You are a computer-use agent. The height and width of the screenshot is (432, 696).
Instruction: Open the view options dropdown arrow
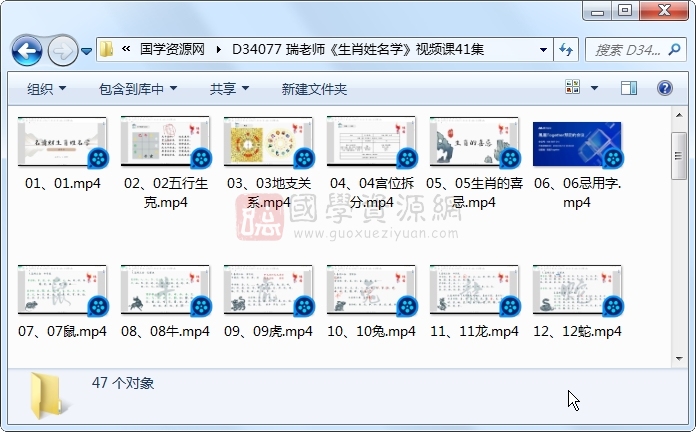pyautogui.click(x=594, y=88)
